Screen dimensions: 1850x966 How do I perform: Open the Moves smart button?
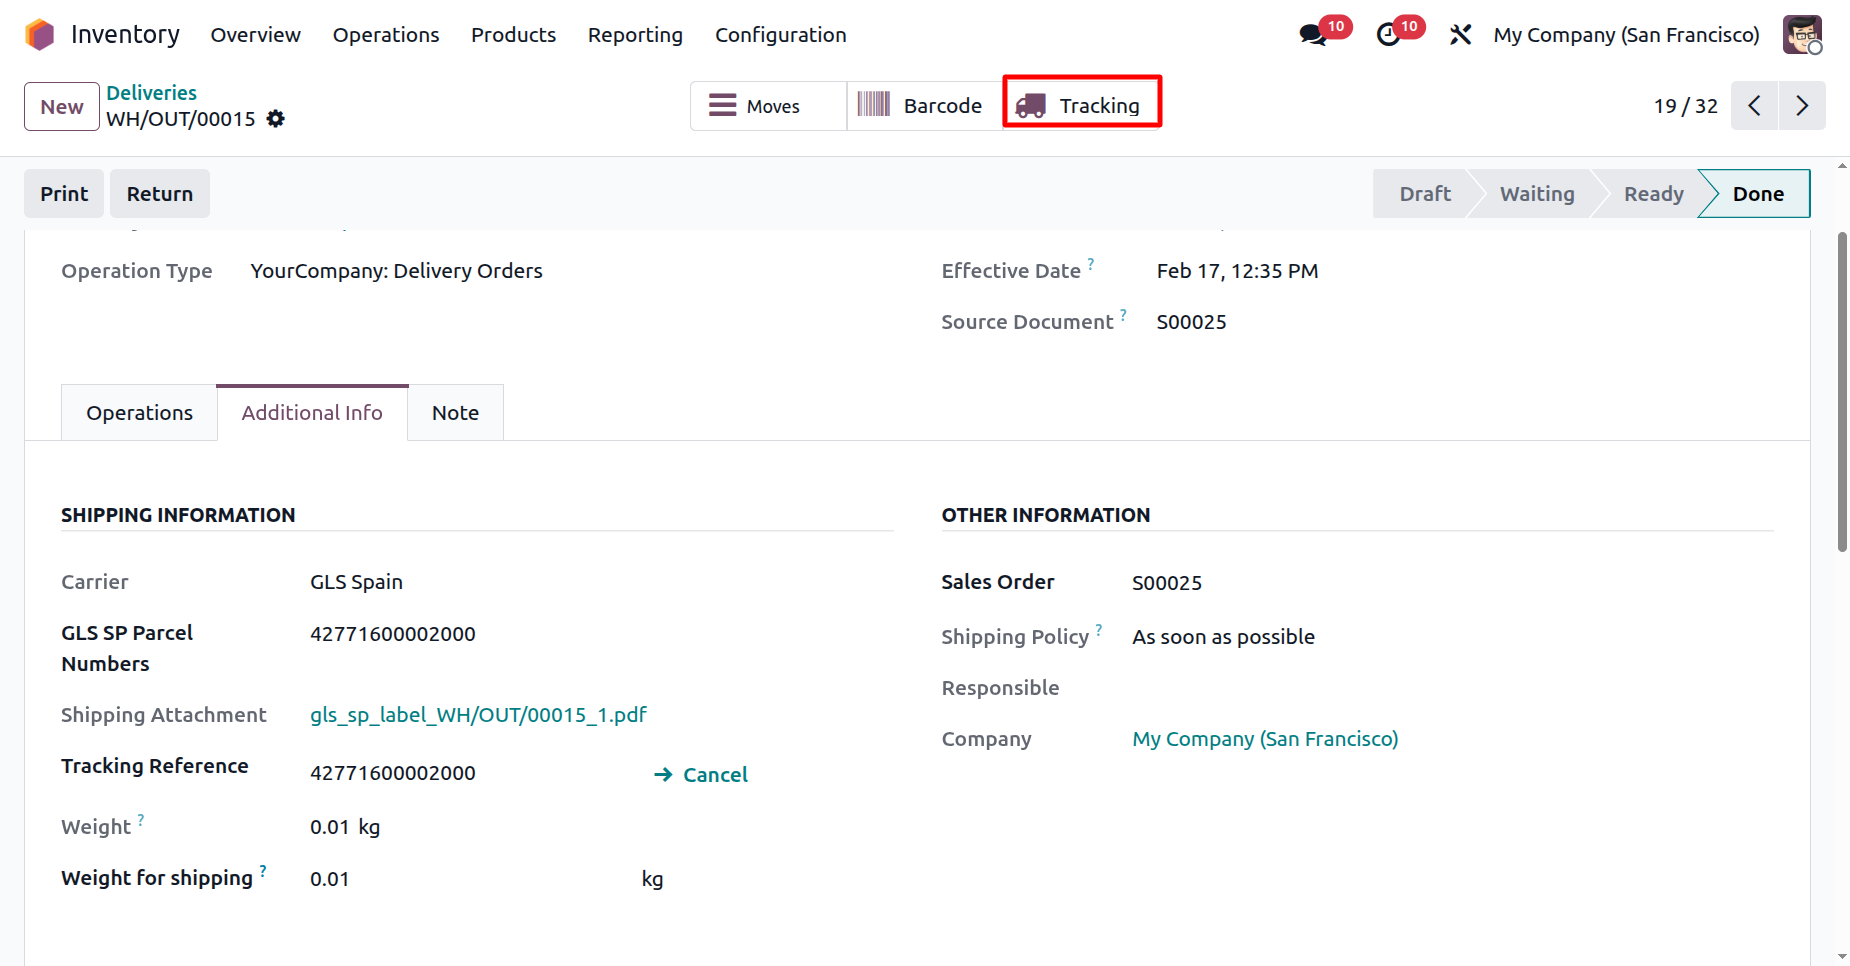pos(767,106)
